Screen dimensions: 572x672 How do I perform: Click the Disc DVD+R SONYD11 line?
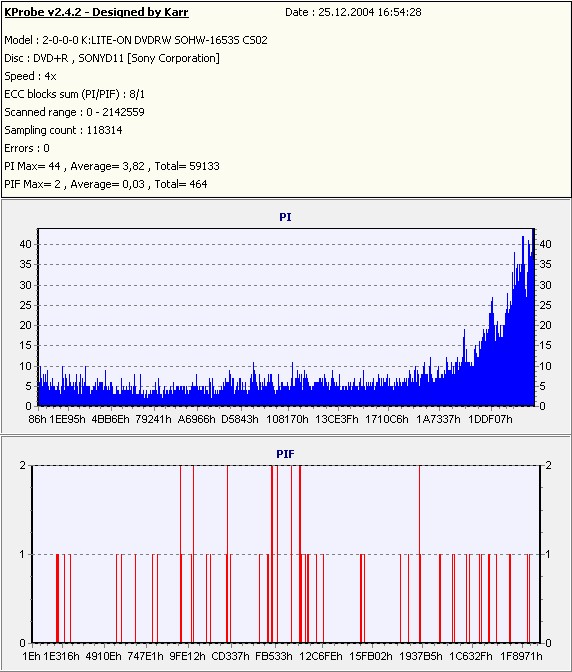coord(112,58)
